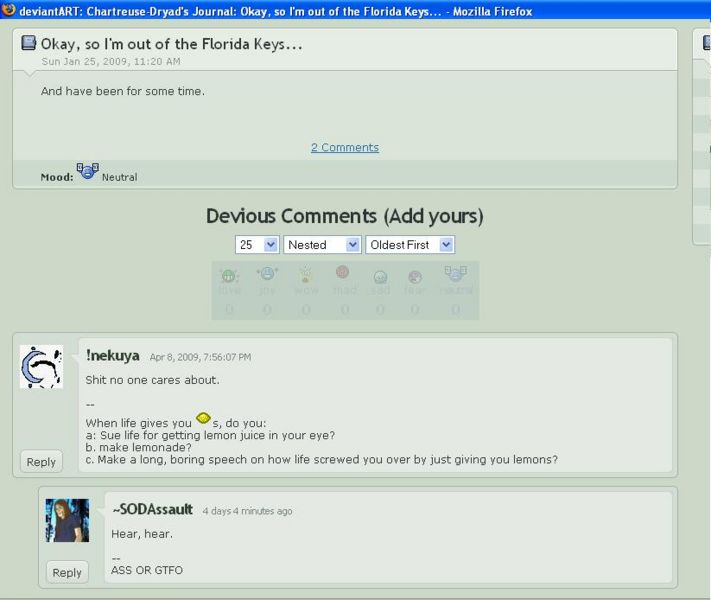Click nekuya's avatar thumbnail
Viewport: 711px width, 600px height.
click(x=42, y=366)
